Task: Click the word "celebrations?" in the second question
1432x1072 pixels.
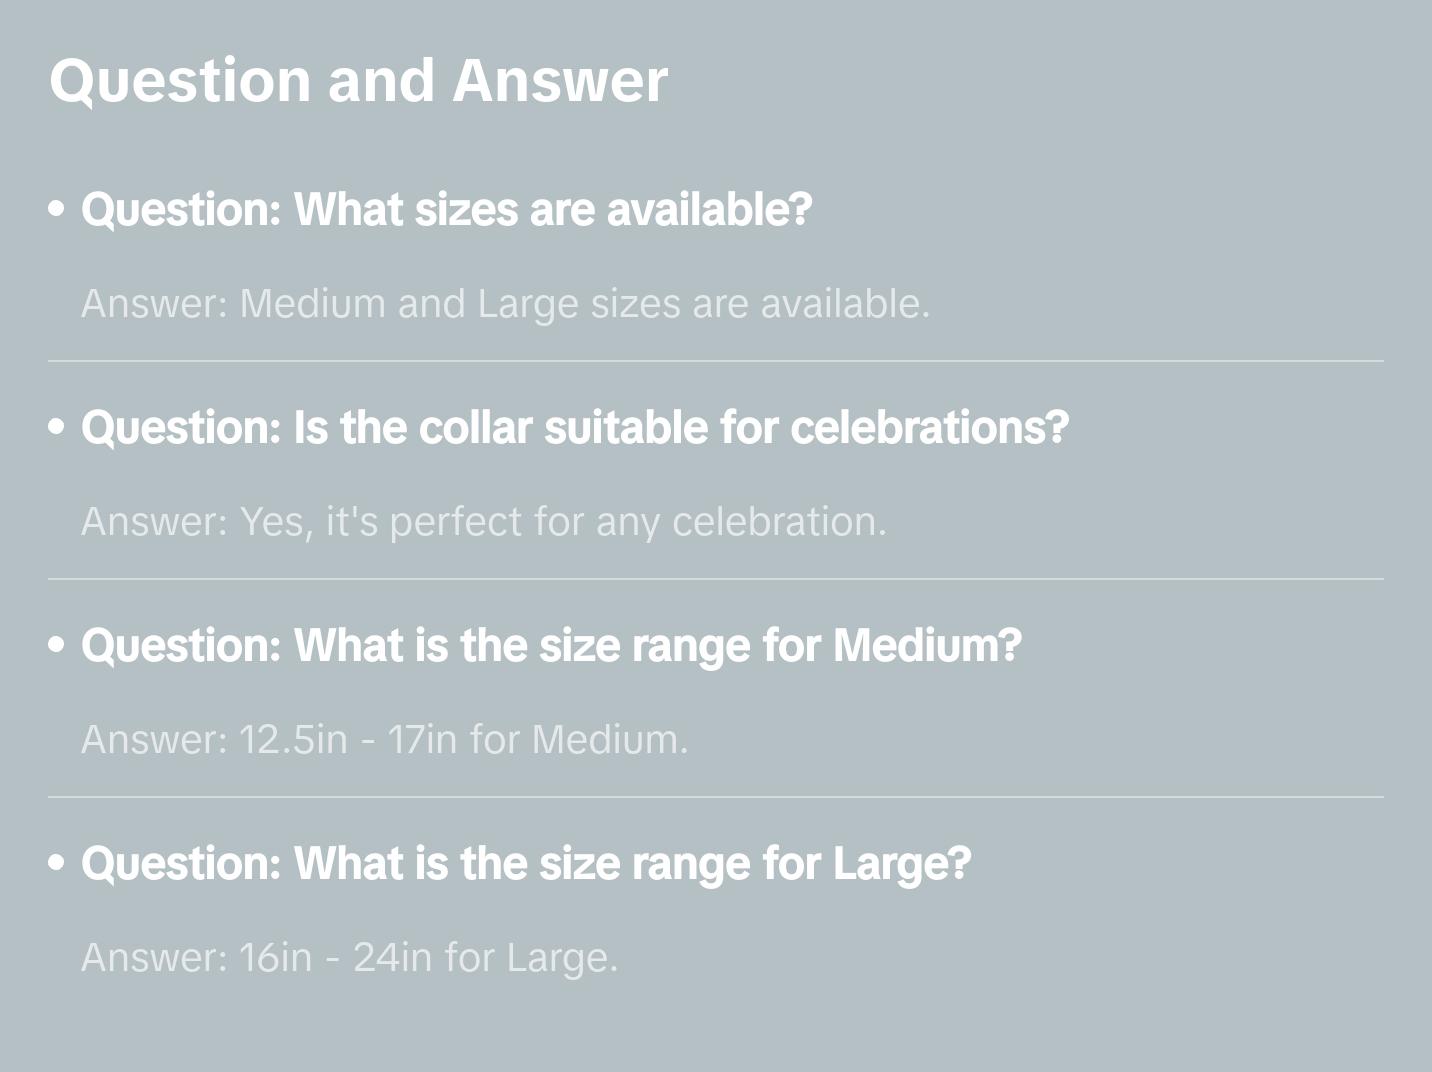Action: tap(929, 428)
